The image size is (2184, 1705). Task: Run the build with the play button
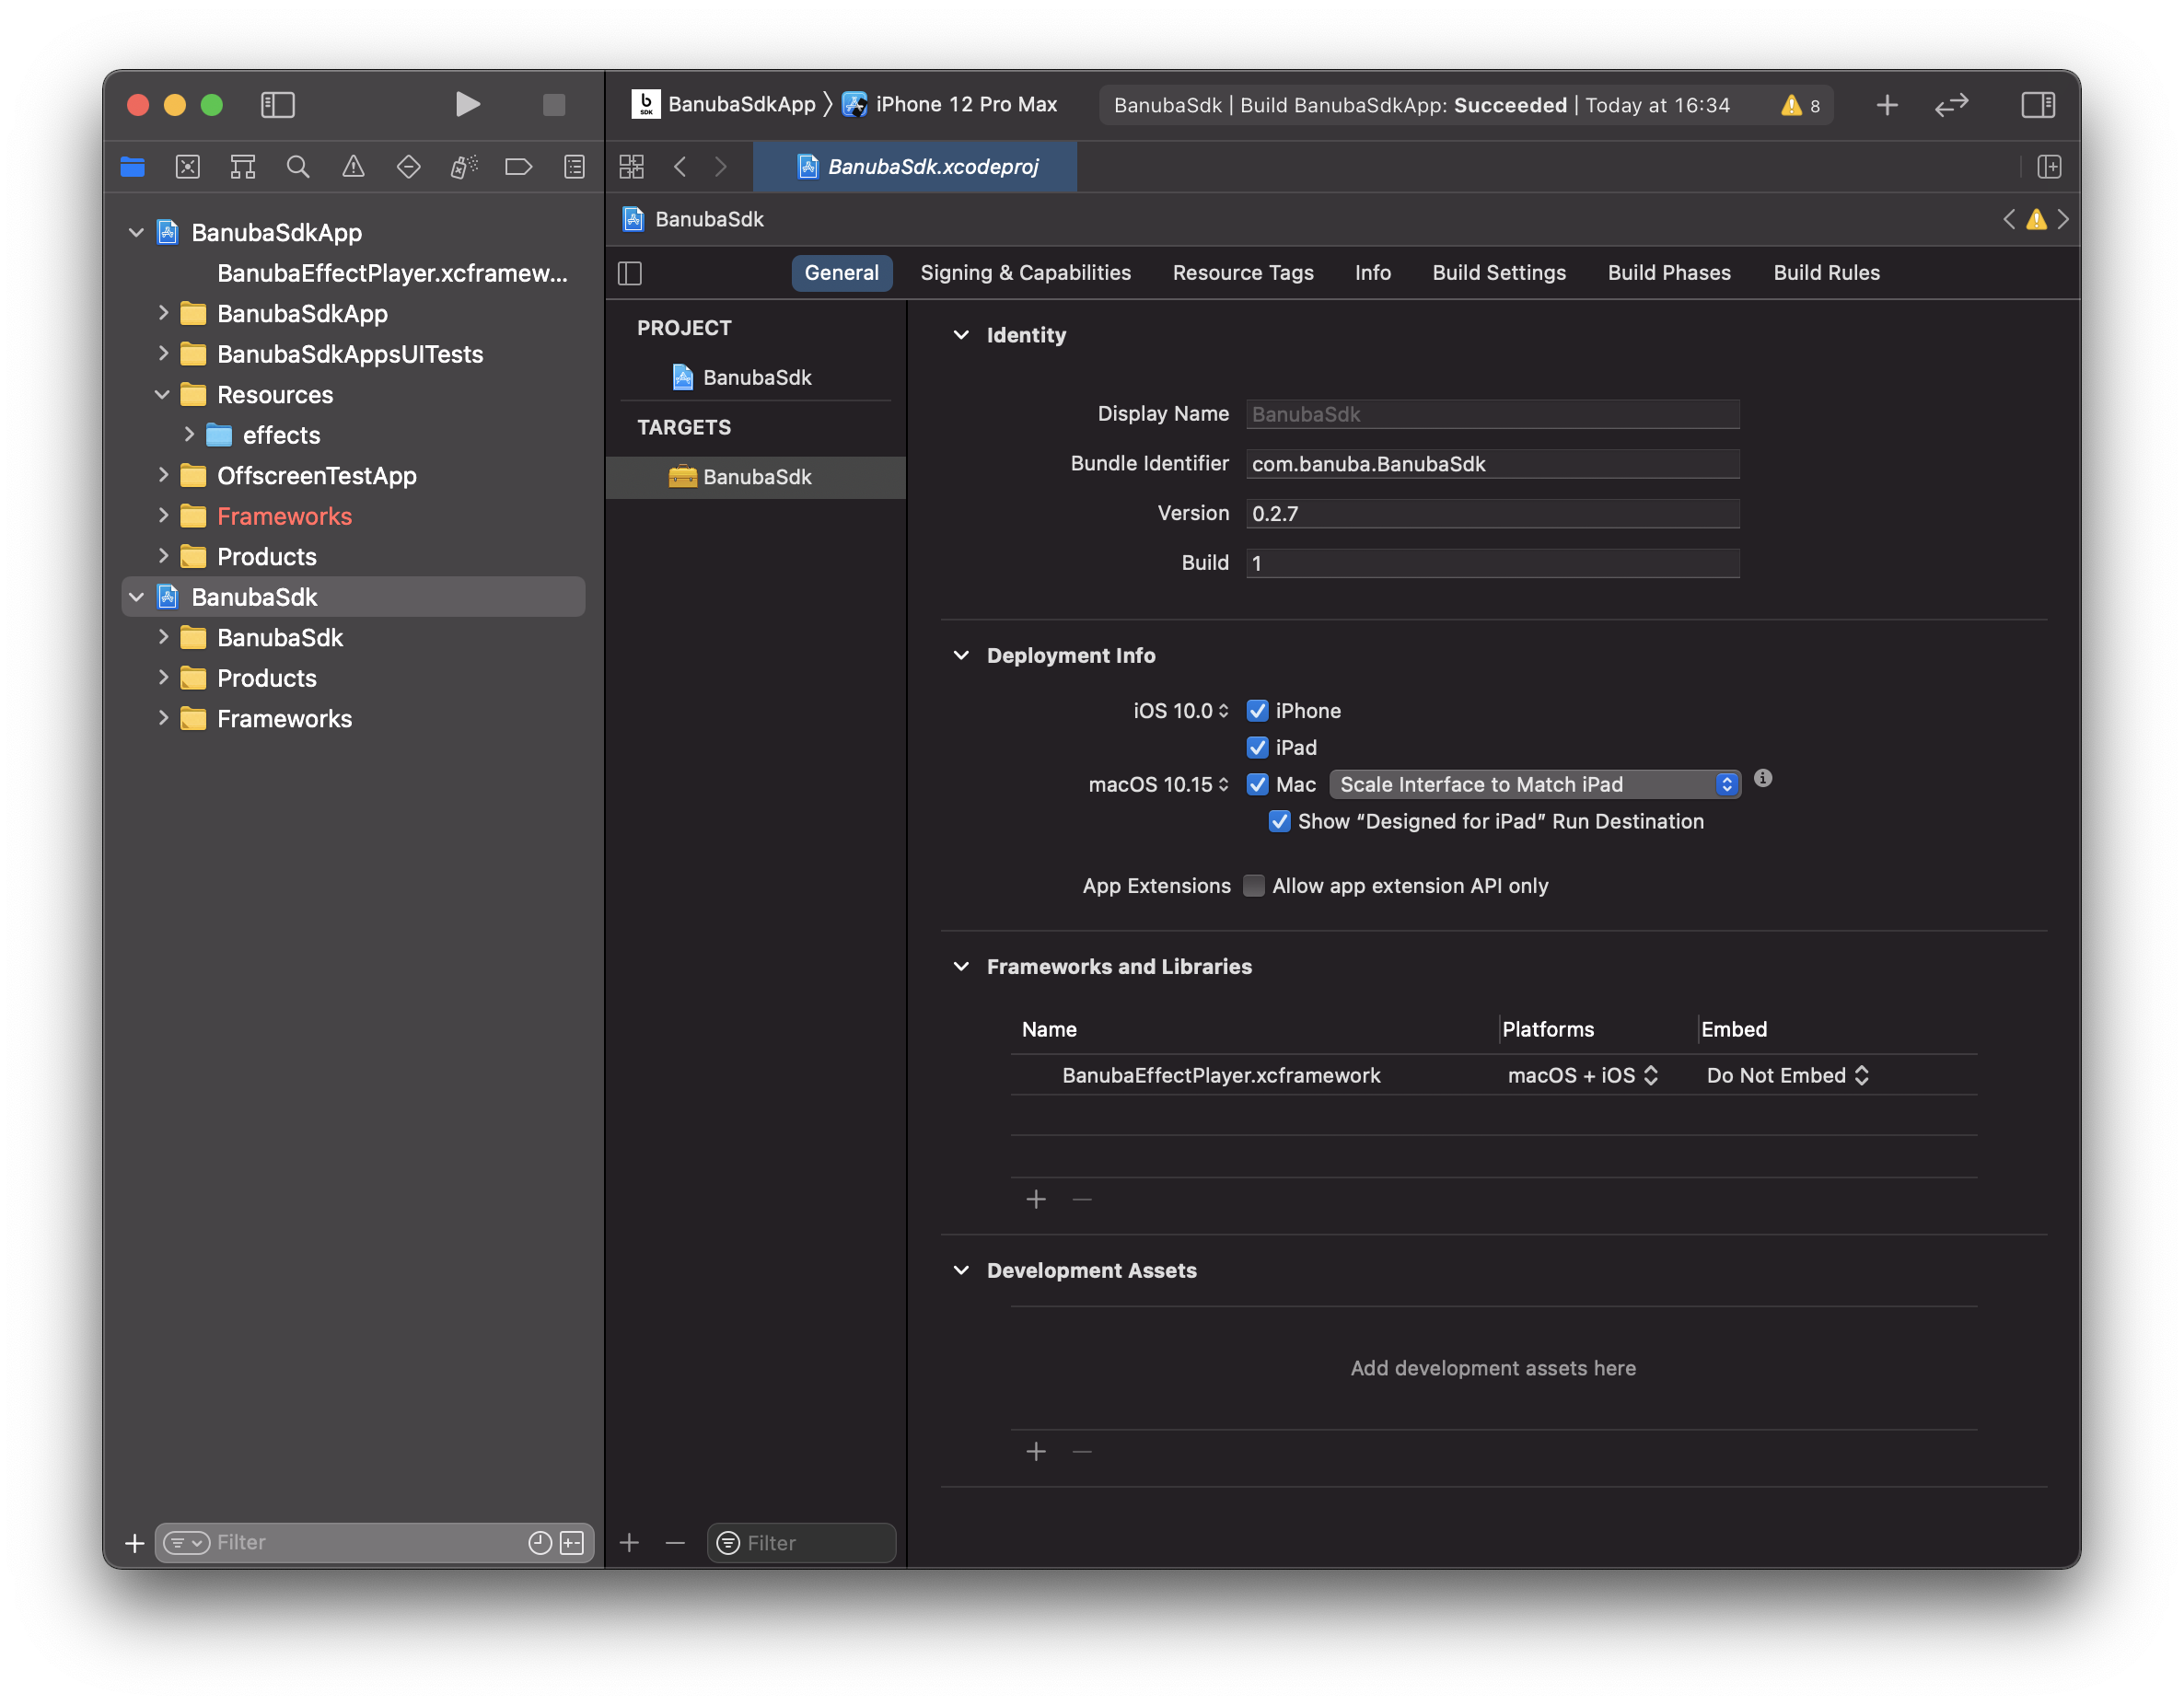pyautogui.click(x=467, y=105)
